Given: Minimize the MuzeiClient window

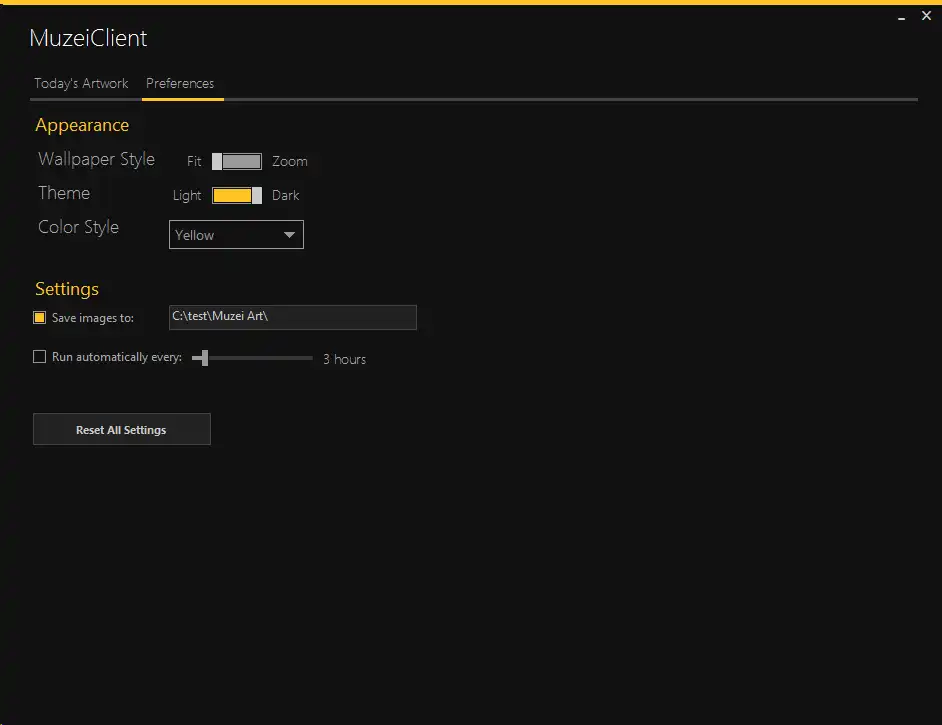Looking at the screenshot, I should click(x=901, y=17).
